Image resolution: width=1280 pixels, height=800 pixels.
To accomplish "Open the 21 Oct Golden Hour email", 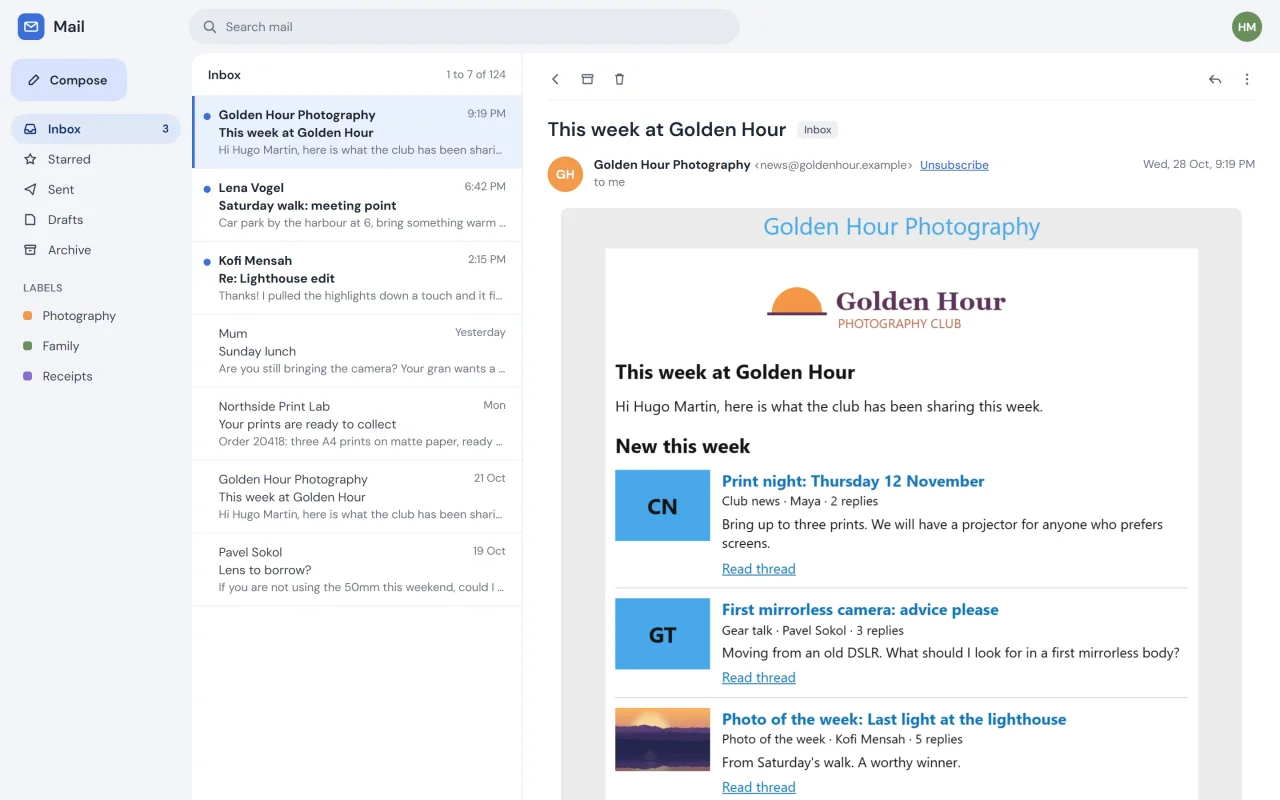I will click(x=357, y=497).
